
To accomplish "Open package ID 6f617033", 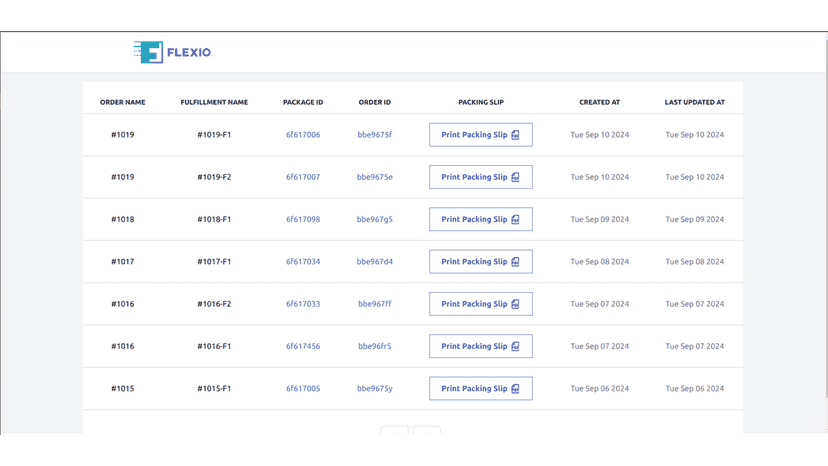I will (303, 304).
